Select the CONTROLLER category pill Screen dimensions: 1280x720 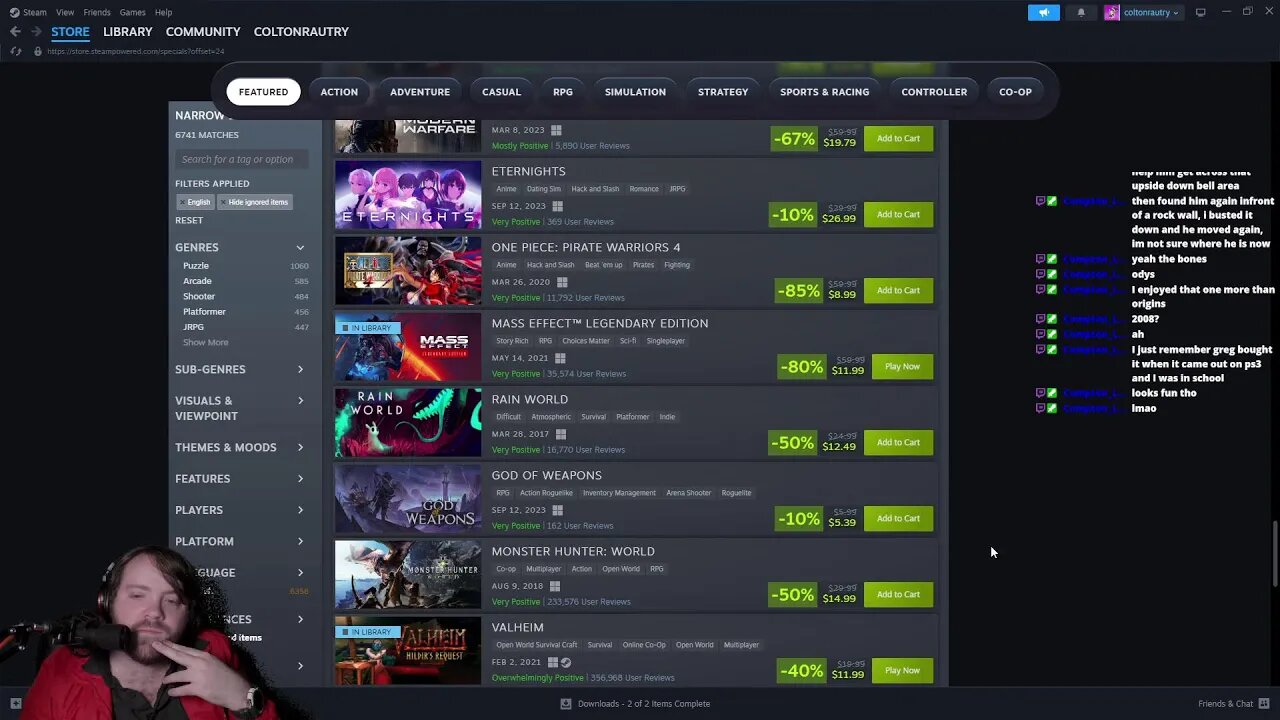click(934, 92)
